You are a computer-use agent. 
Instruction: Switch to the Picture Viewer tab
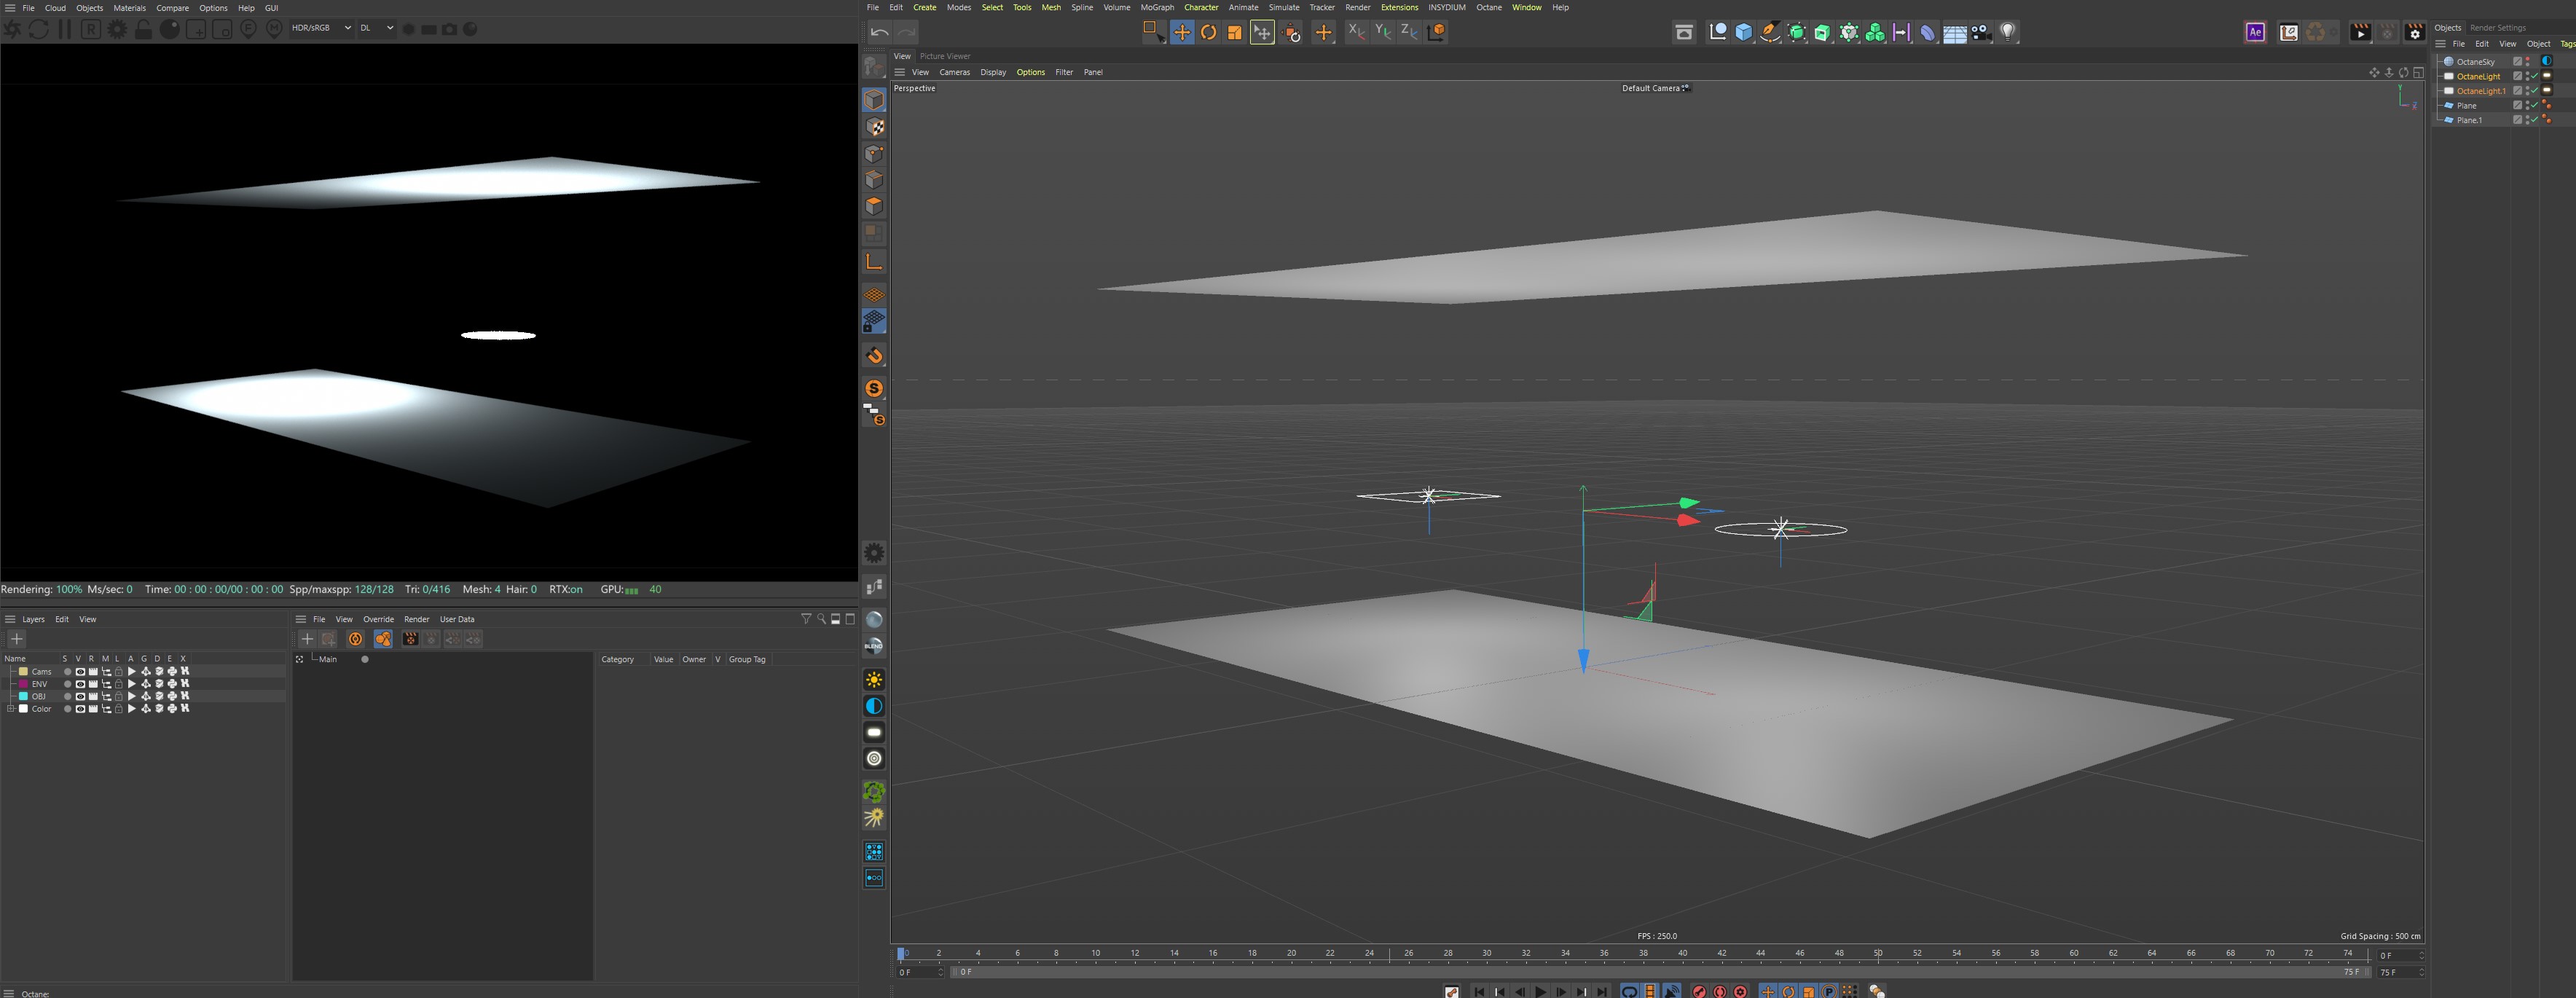945,56
